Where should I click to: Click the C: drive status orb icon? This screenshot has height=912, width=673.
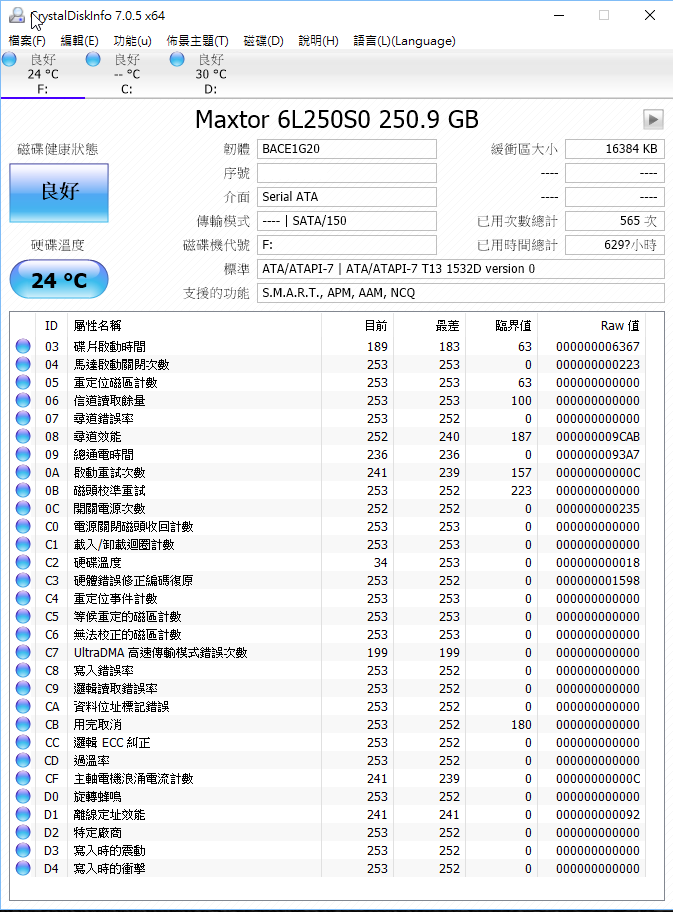(93, 60)
